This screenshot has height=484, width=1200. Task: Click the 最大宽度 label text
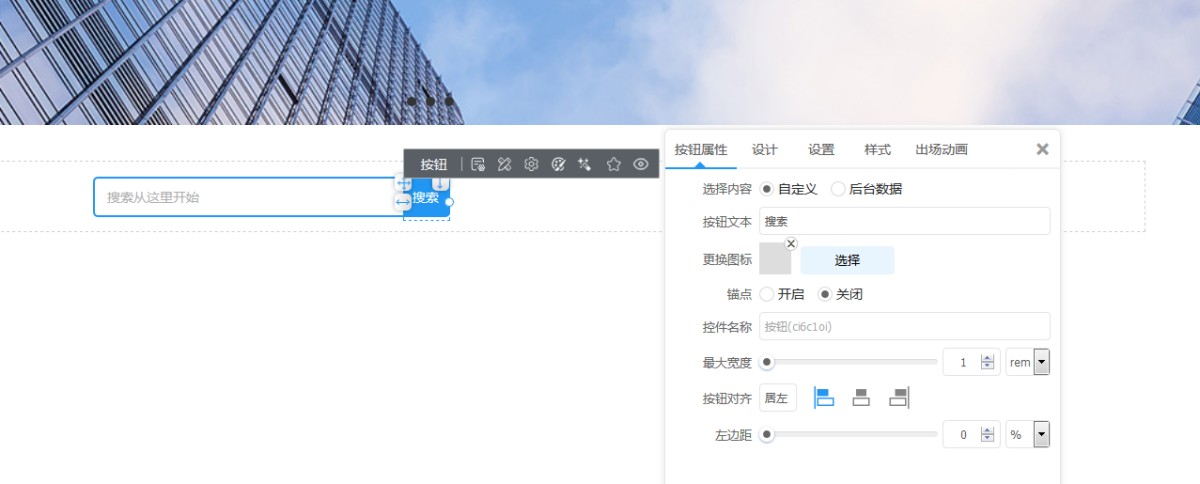[x=727, y=363]
